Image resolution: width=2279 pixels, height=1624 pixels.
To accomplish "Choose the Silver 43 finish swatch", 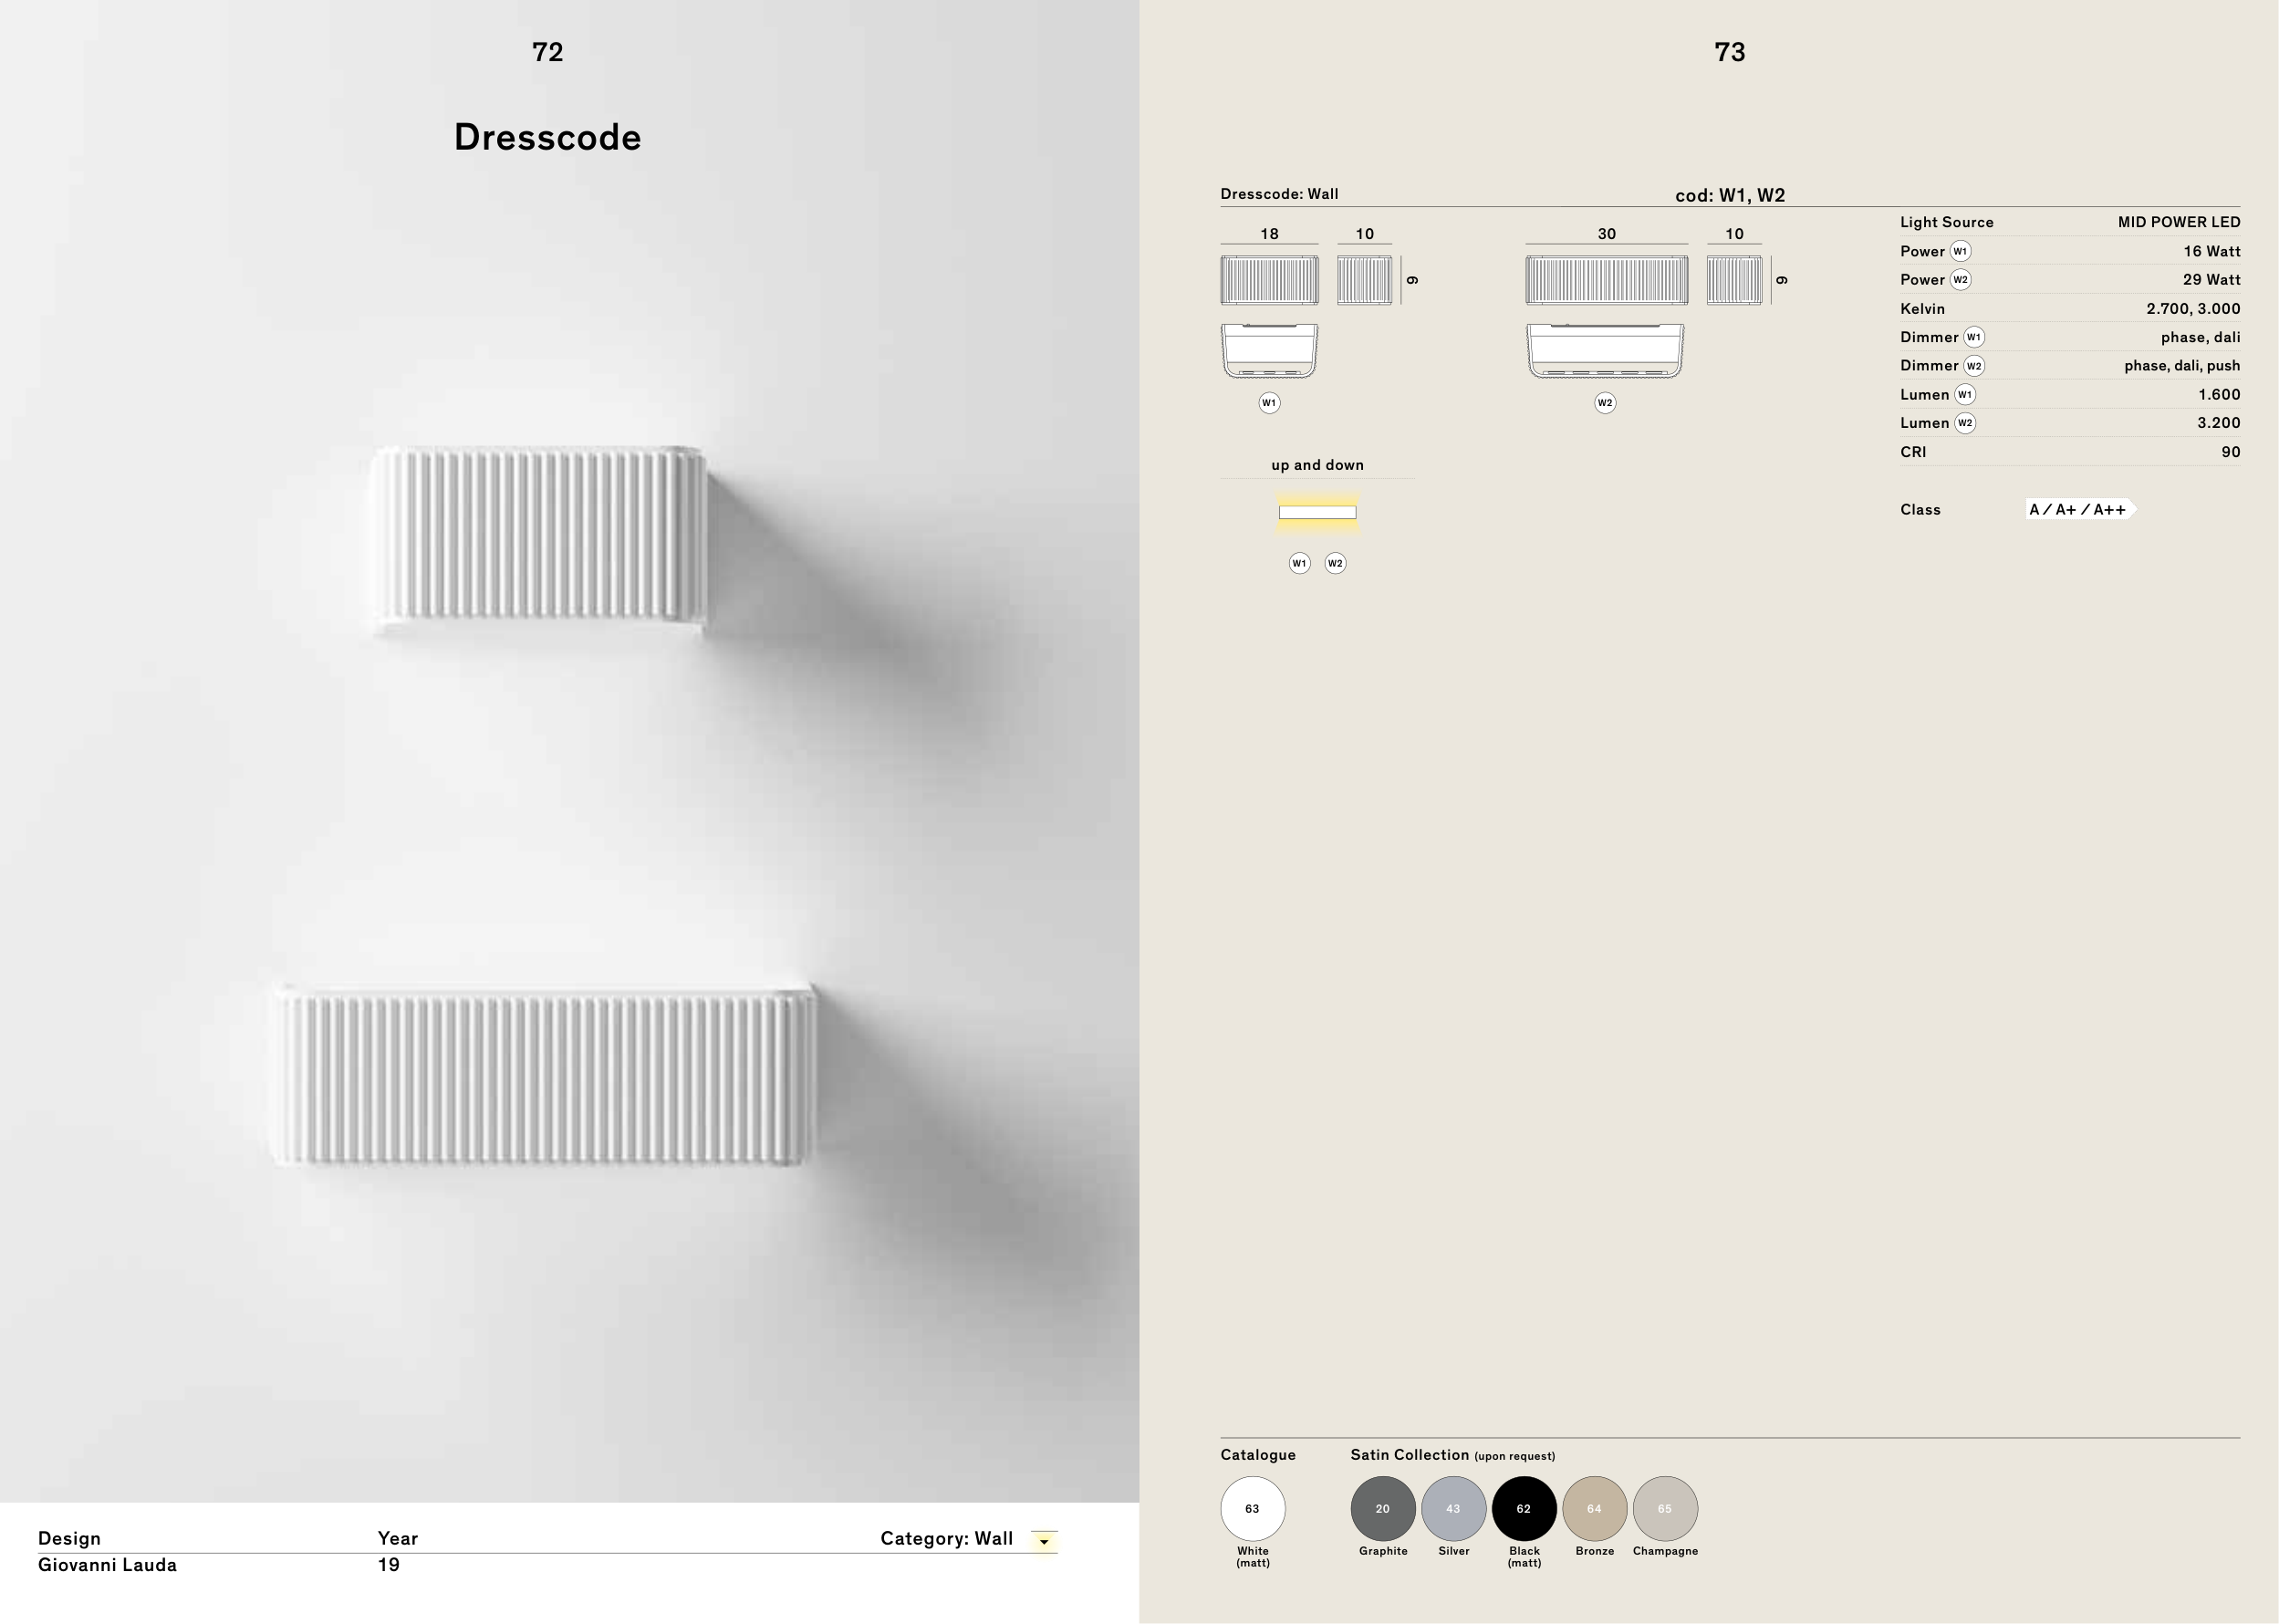I will coord(1453,1508).
